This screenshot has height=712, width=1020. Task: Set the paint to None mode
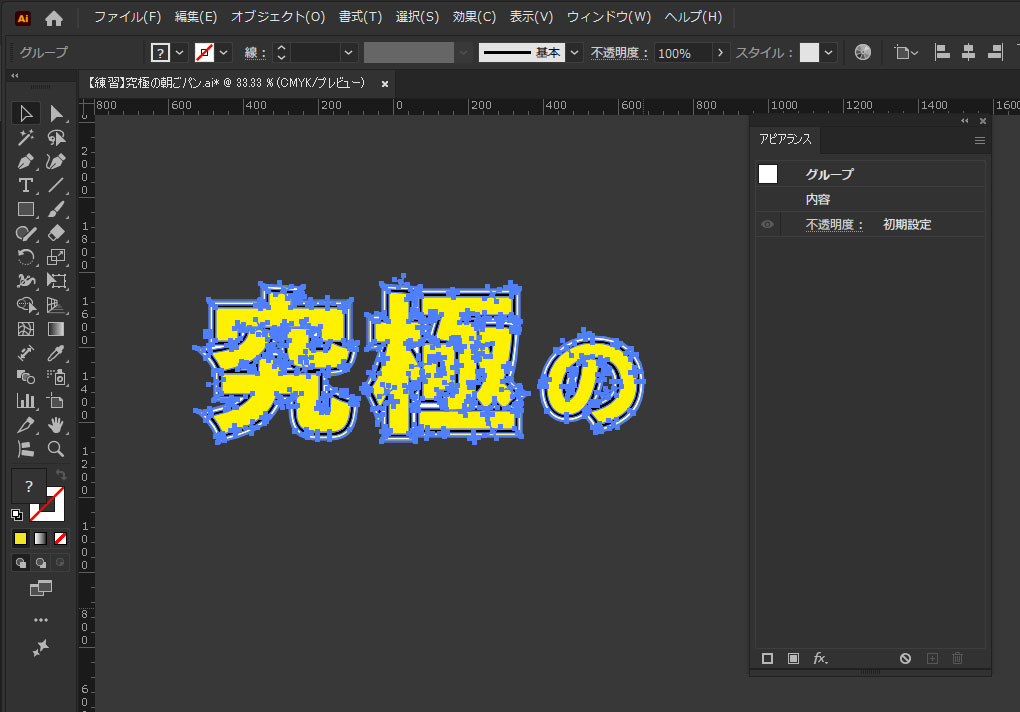61,539
